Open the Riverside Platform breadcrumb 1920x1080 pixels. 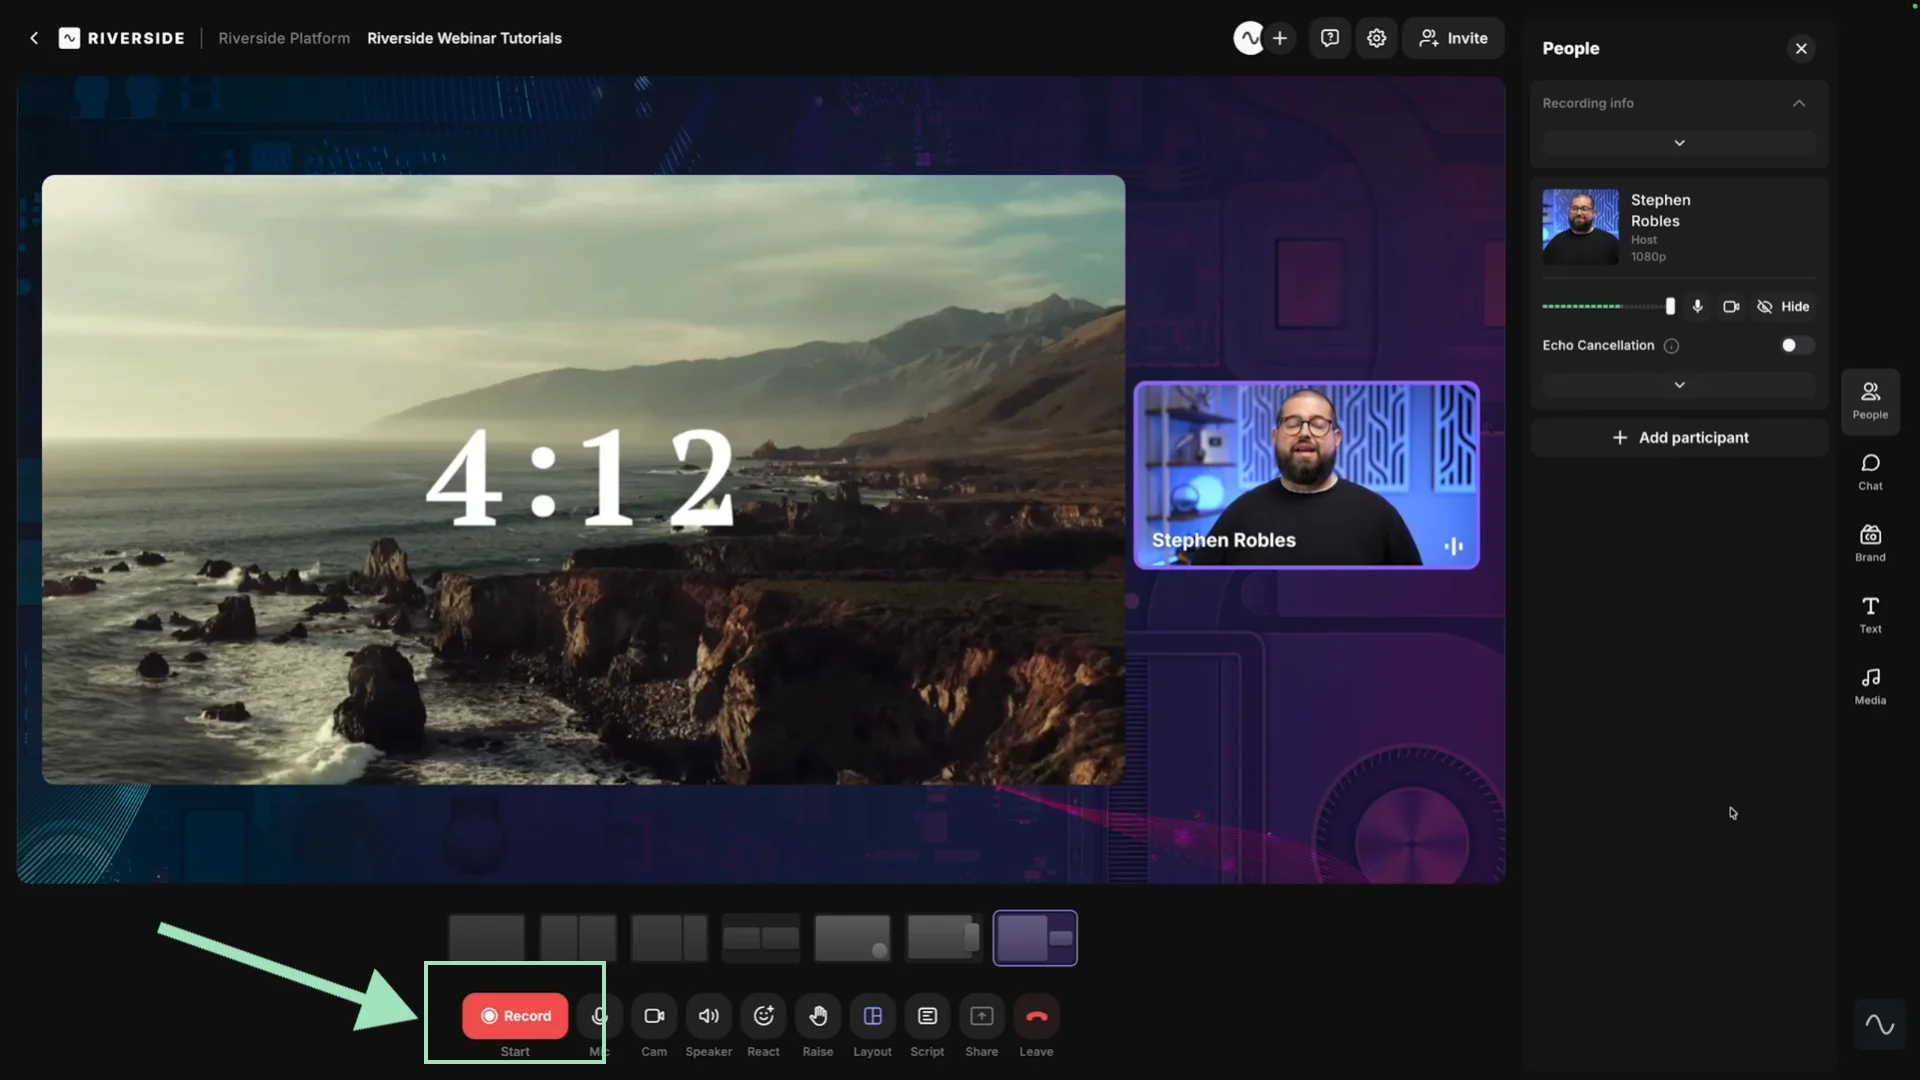click(284, 38)
